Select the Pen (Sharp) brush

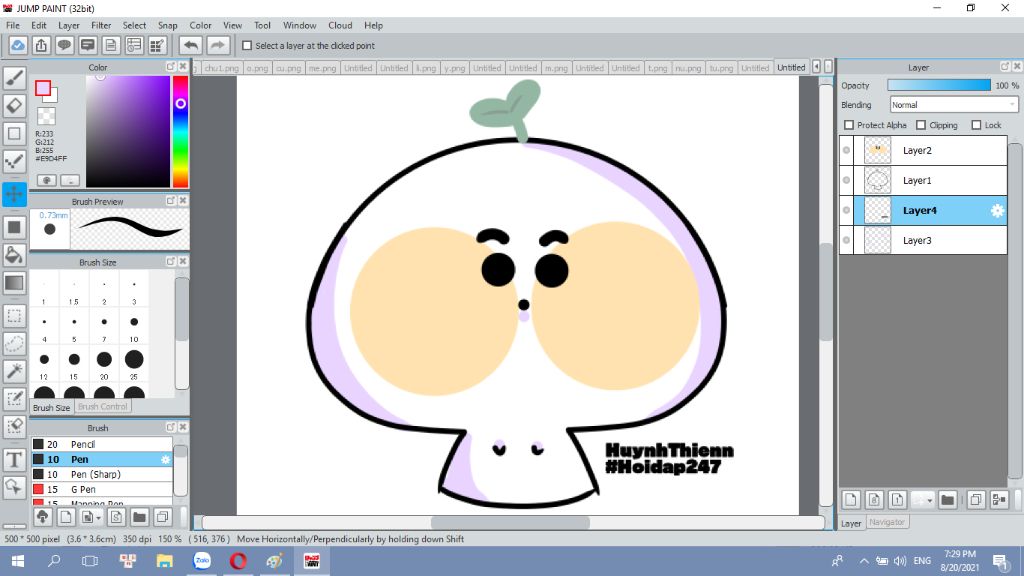click(102, 474)
